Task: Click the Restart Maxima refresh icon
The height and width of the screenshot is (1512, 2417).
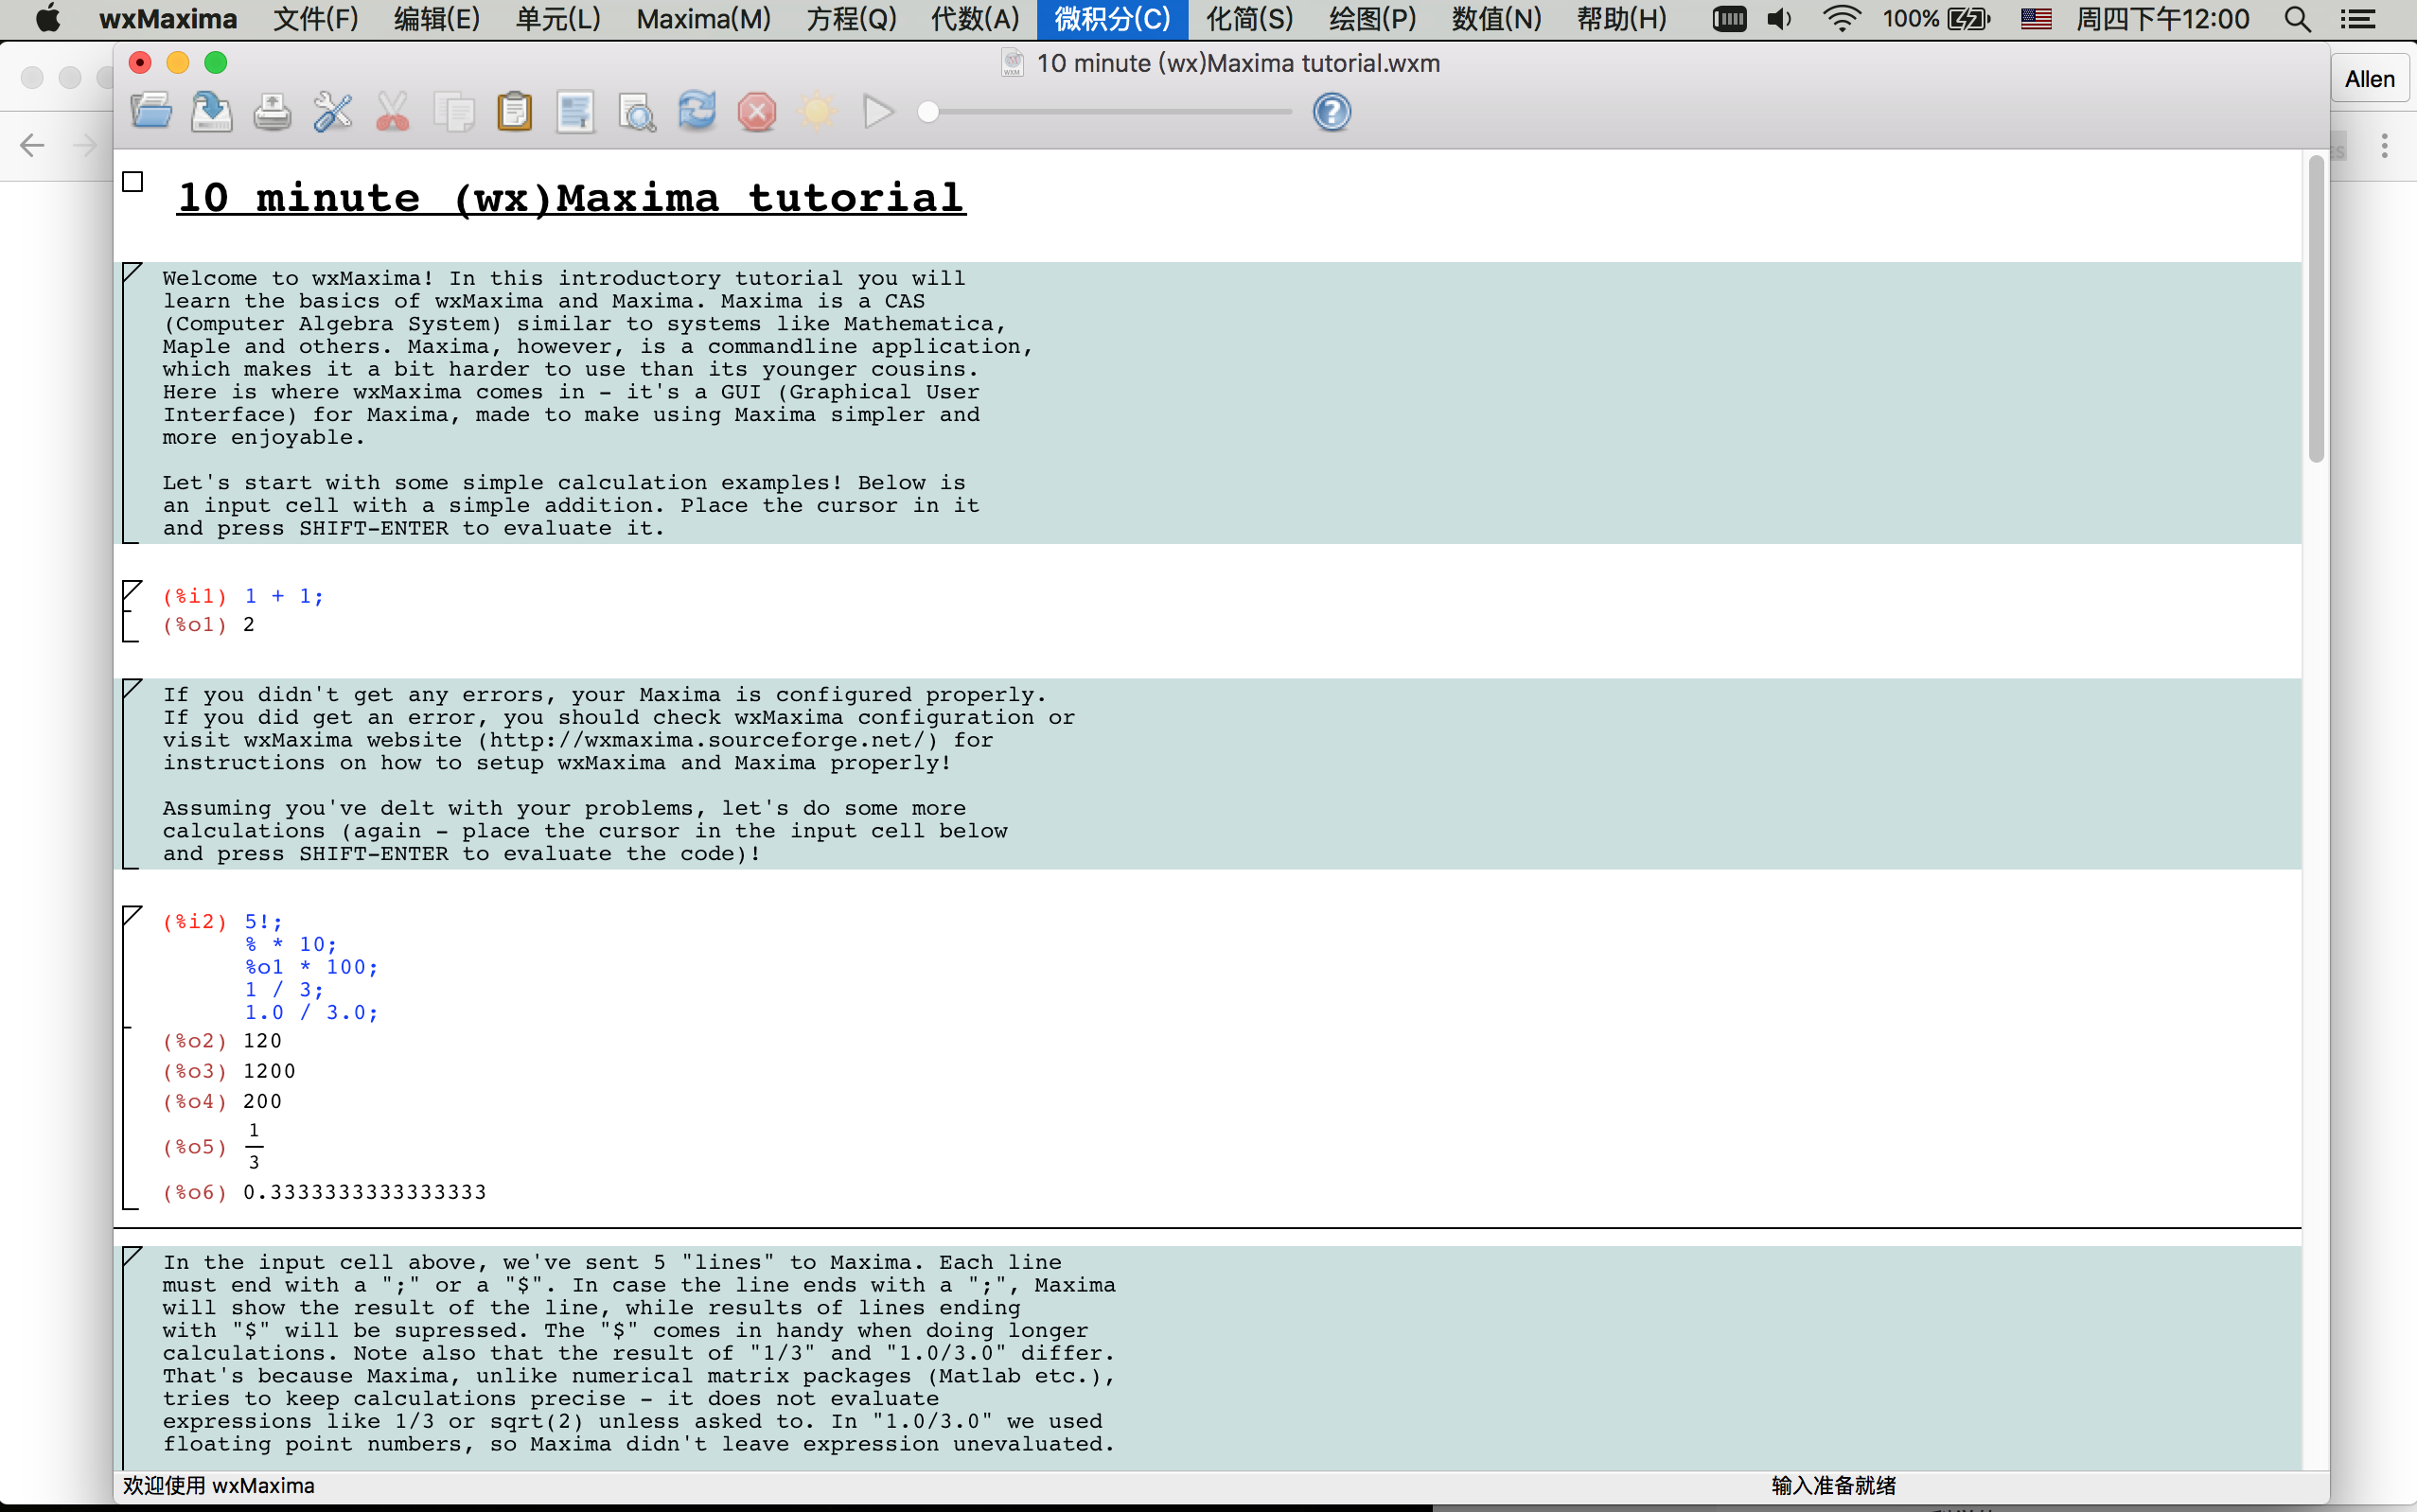Action: tap(697, 112)
